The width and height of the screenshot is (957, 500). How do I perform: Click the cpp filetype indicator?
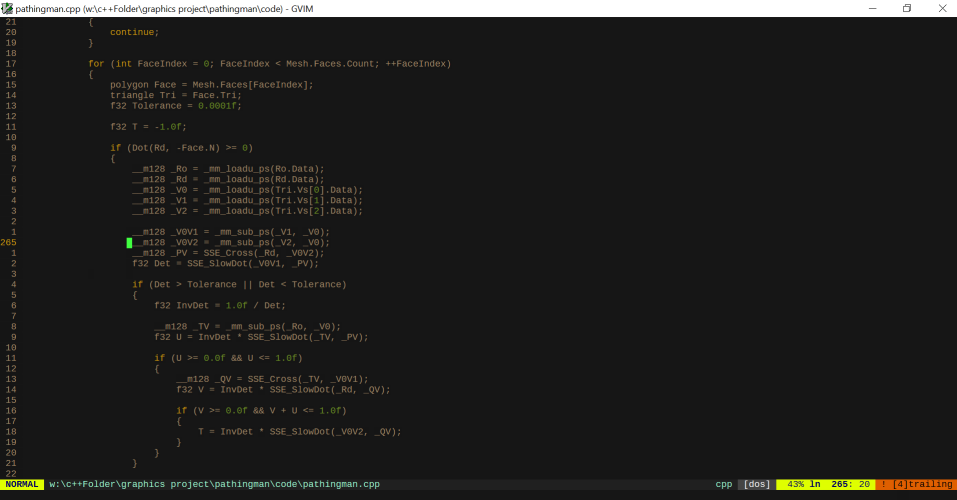pyautogui.click(x=723, y=484)
